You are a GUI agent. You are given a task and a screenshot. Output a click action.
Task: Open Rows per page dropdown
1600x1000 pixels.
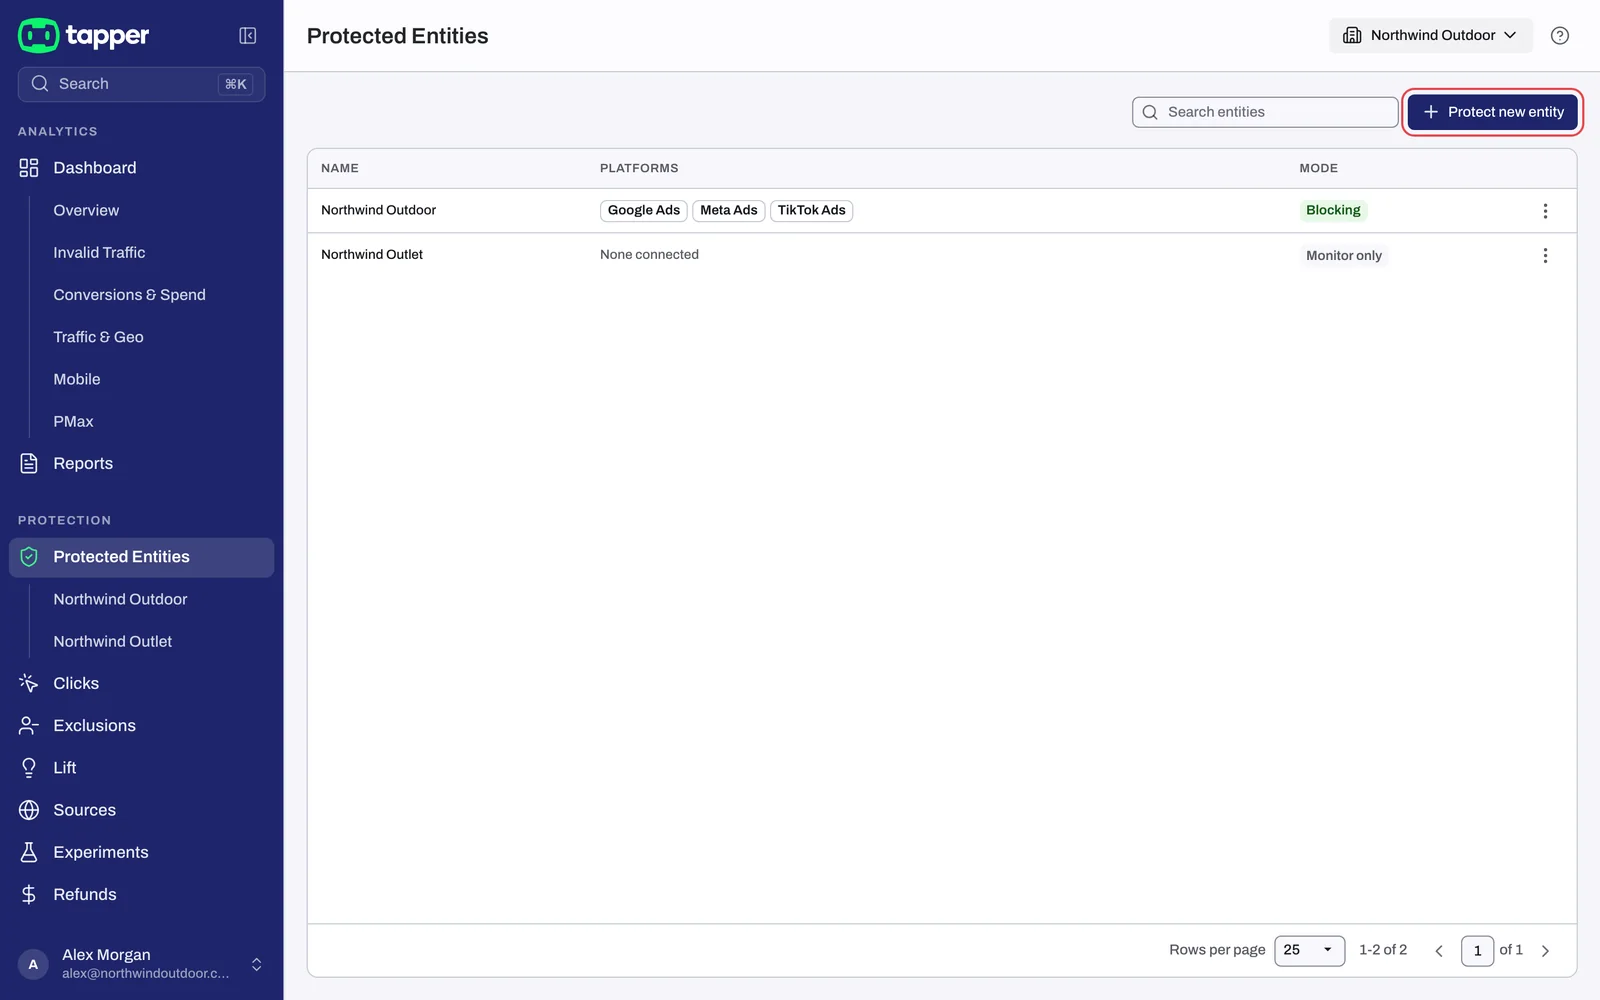[1309, 950]
